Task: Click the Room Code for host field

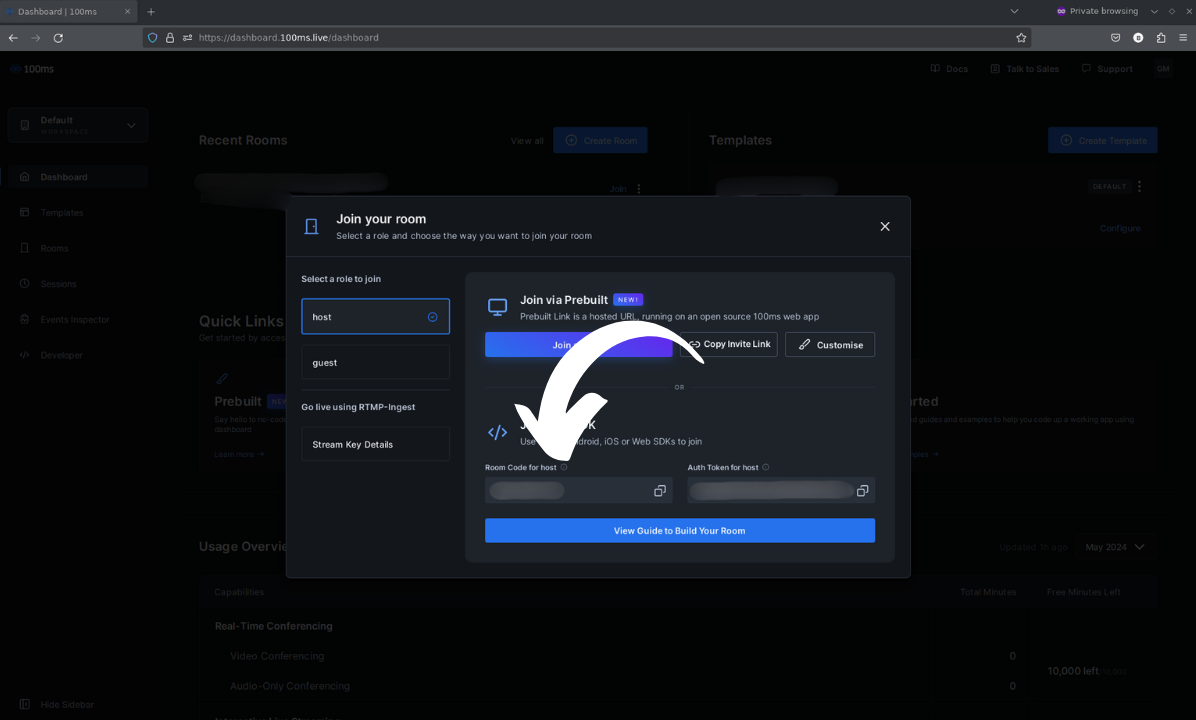Action: pyautogui.click(x=579, y=490)
